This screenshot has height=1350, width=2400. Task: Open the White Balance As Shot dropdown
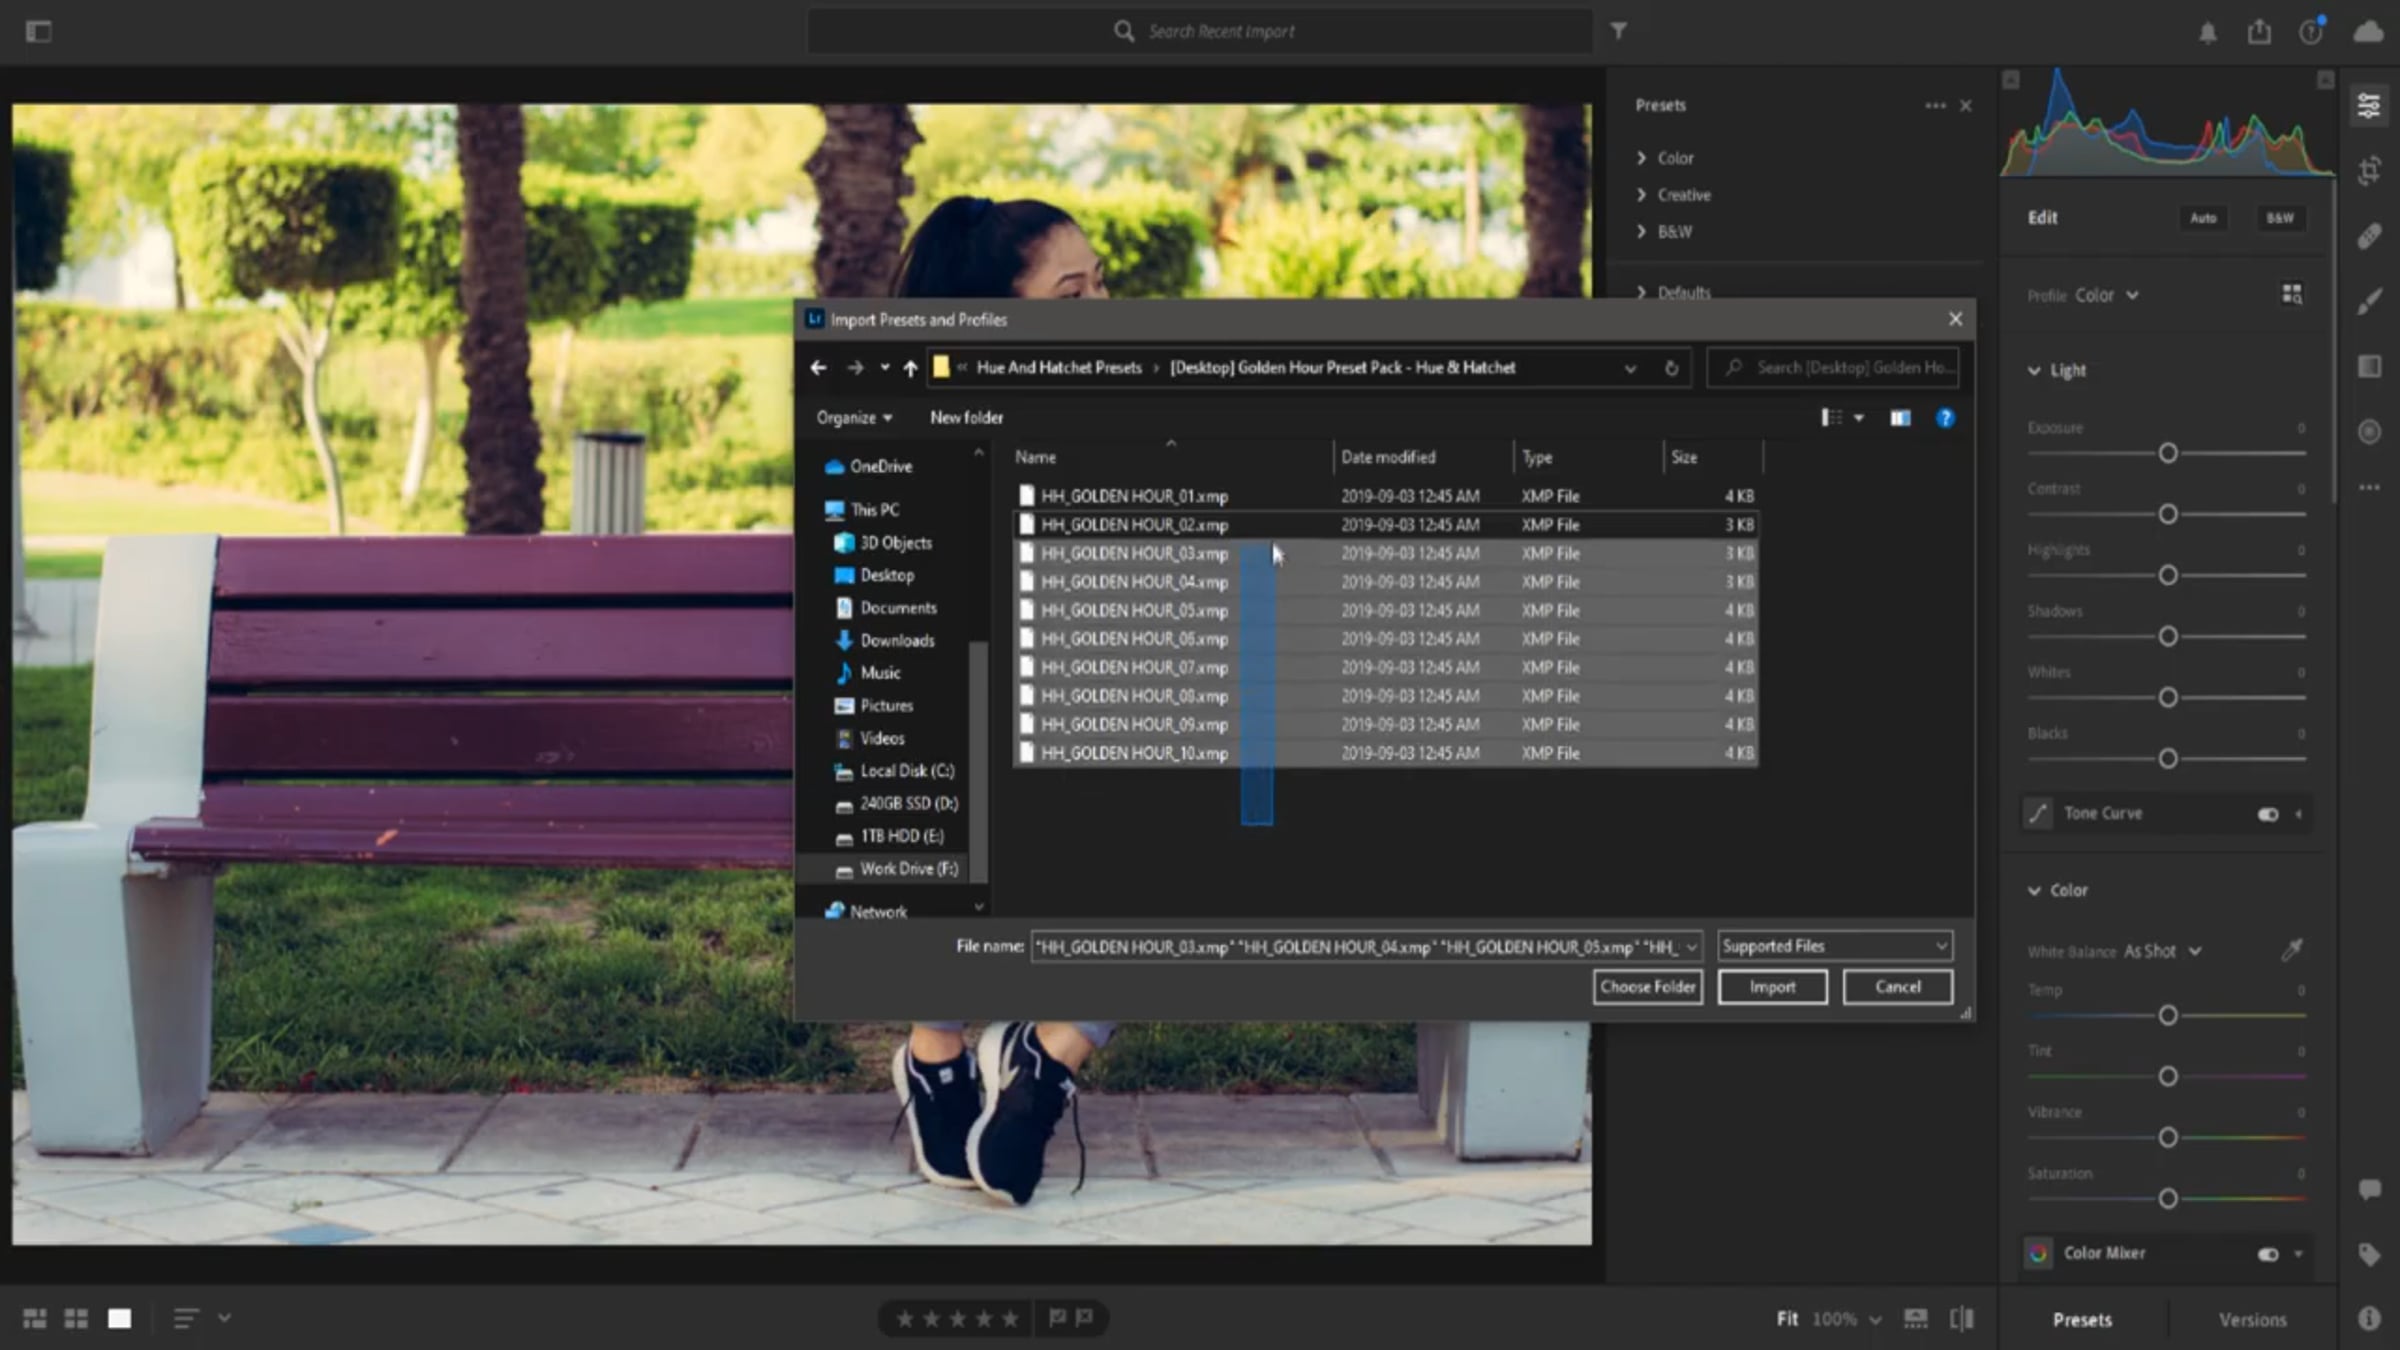click(2162, 951)
